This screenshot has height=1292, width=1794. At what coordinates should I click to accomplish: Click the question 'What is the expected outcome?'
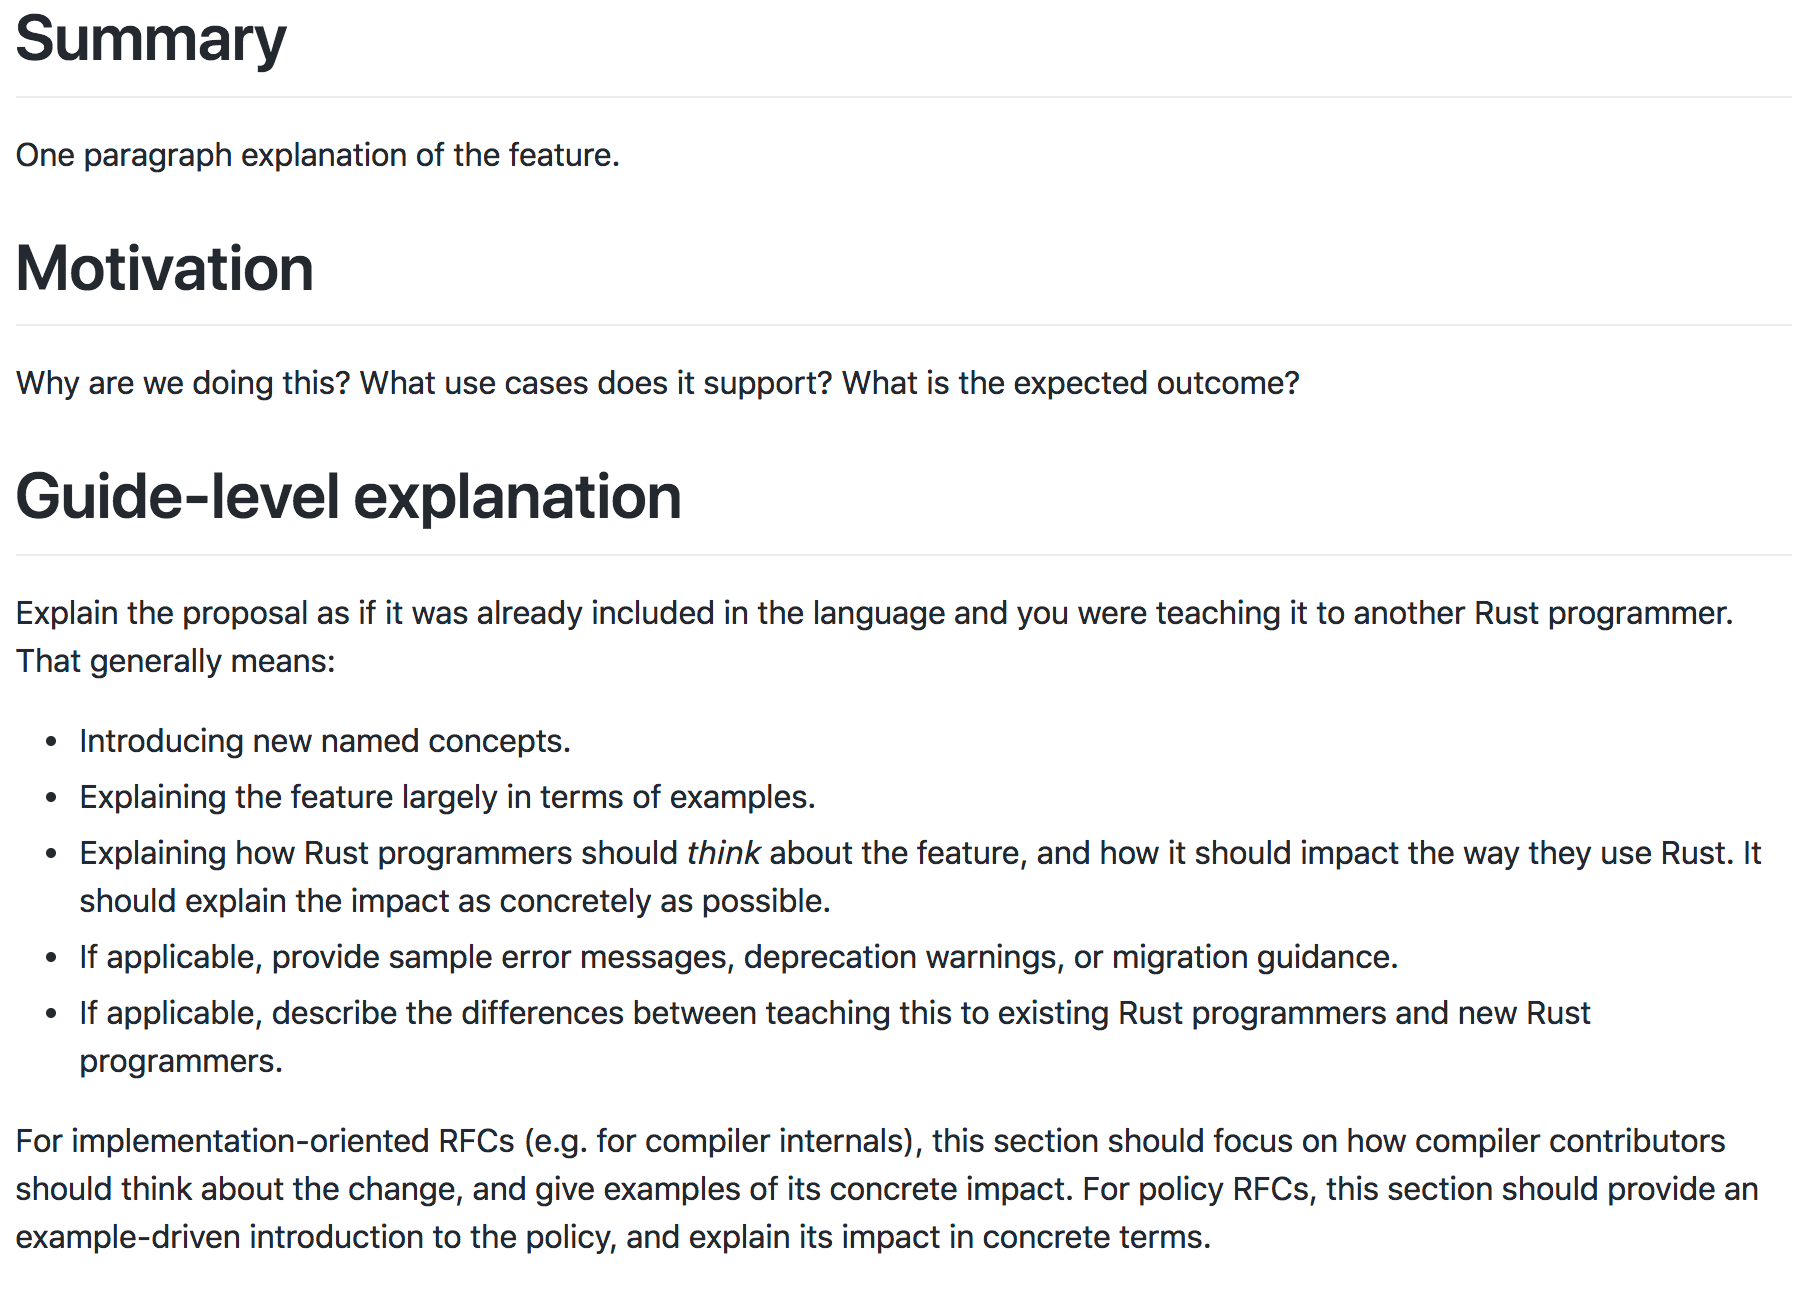tap(1071, 383)
